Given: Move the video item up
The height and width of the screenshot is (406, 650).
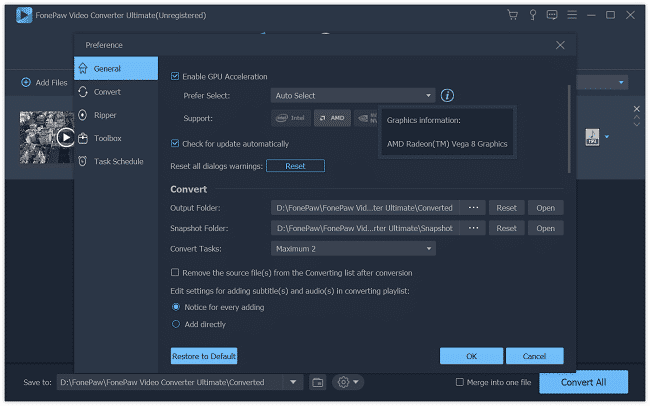Looking at the screenshot, I should tap(636, 118).
